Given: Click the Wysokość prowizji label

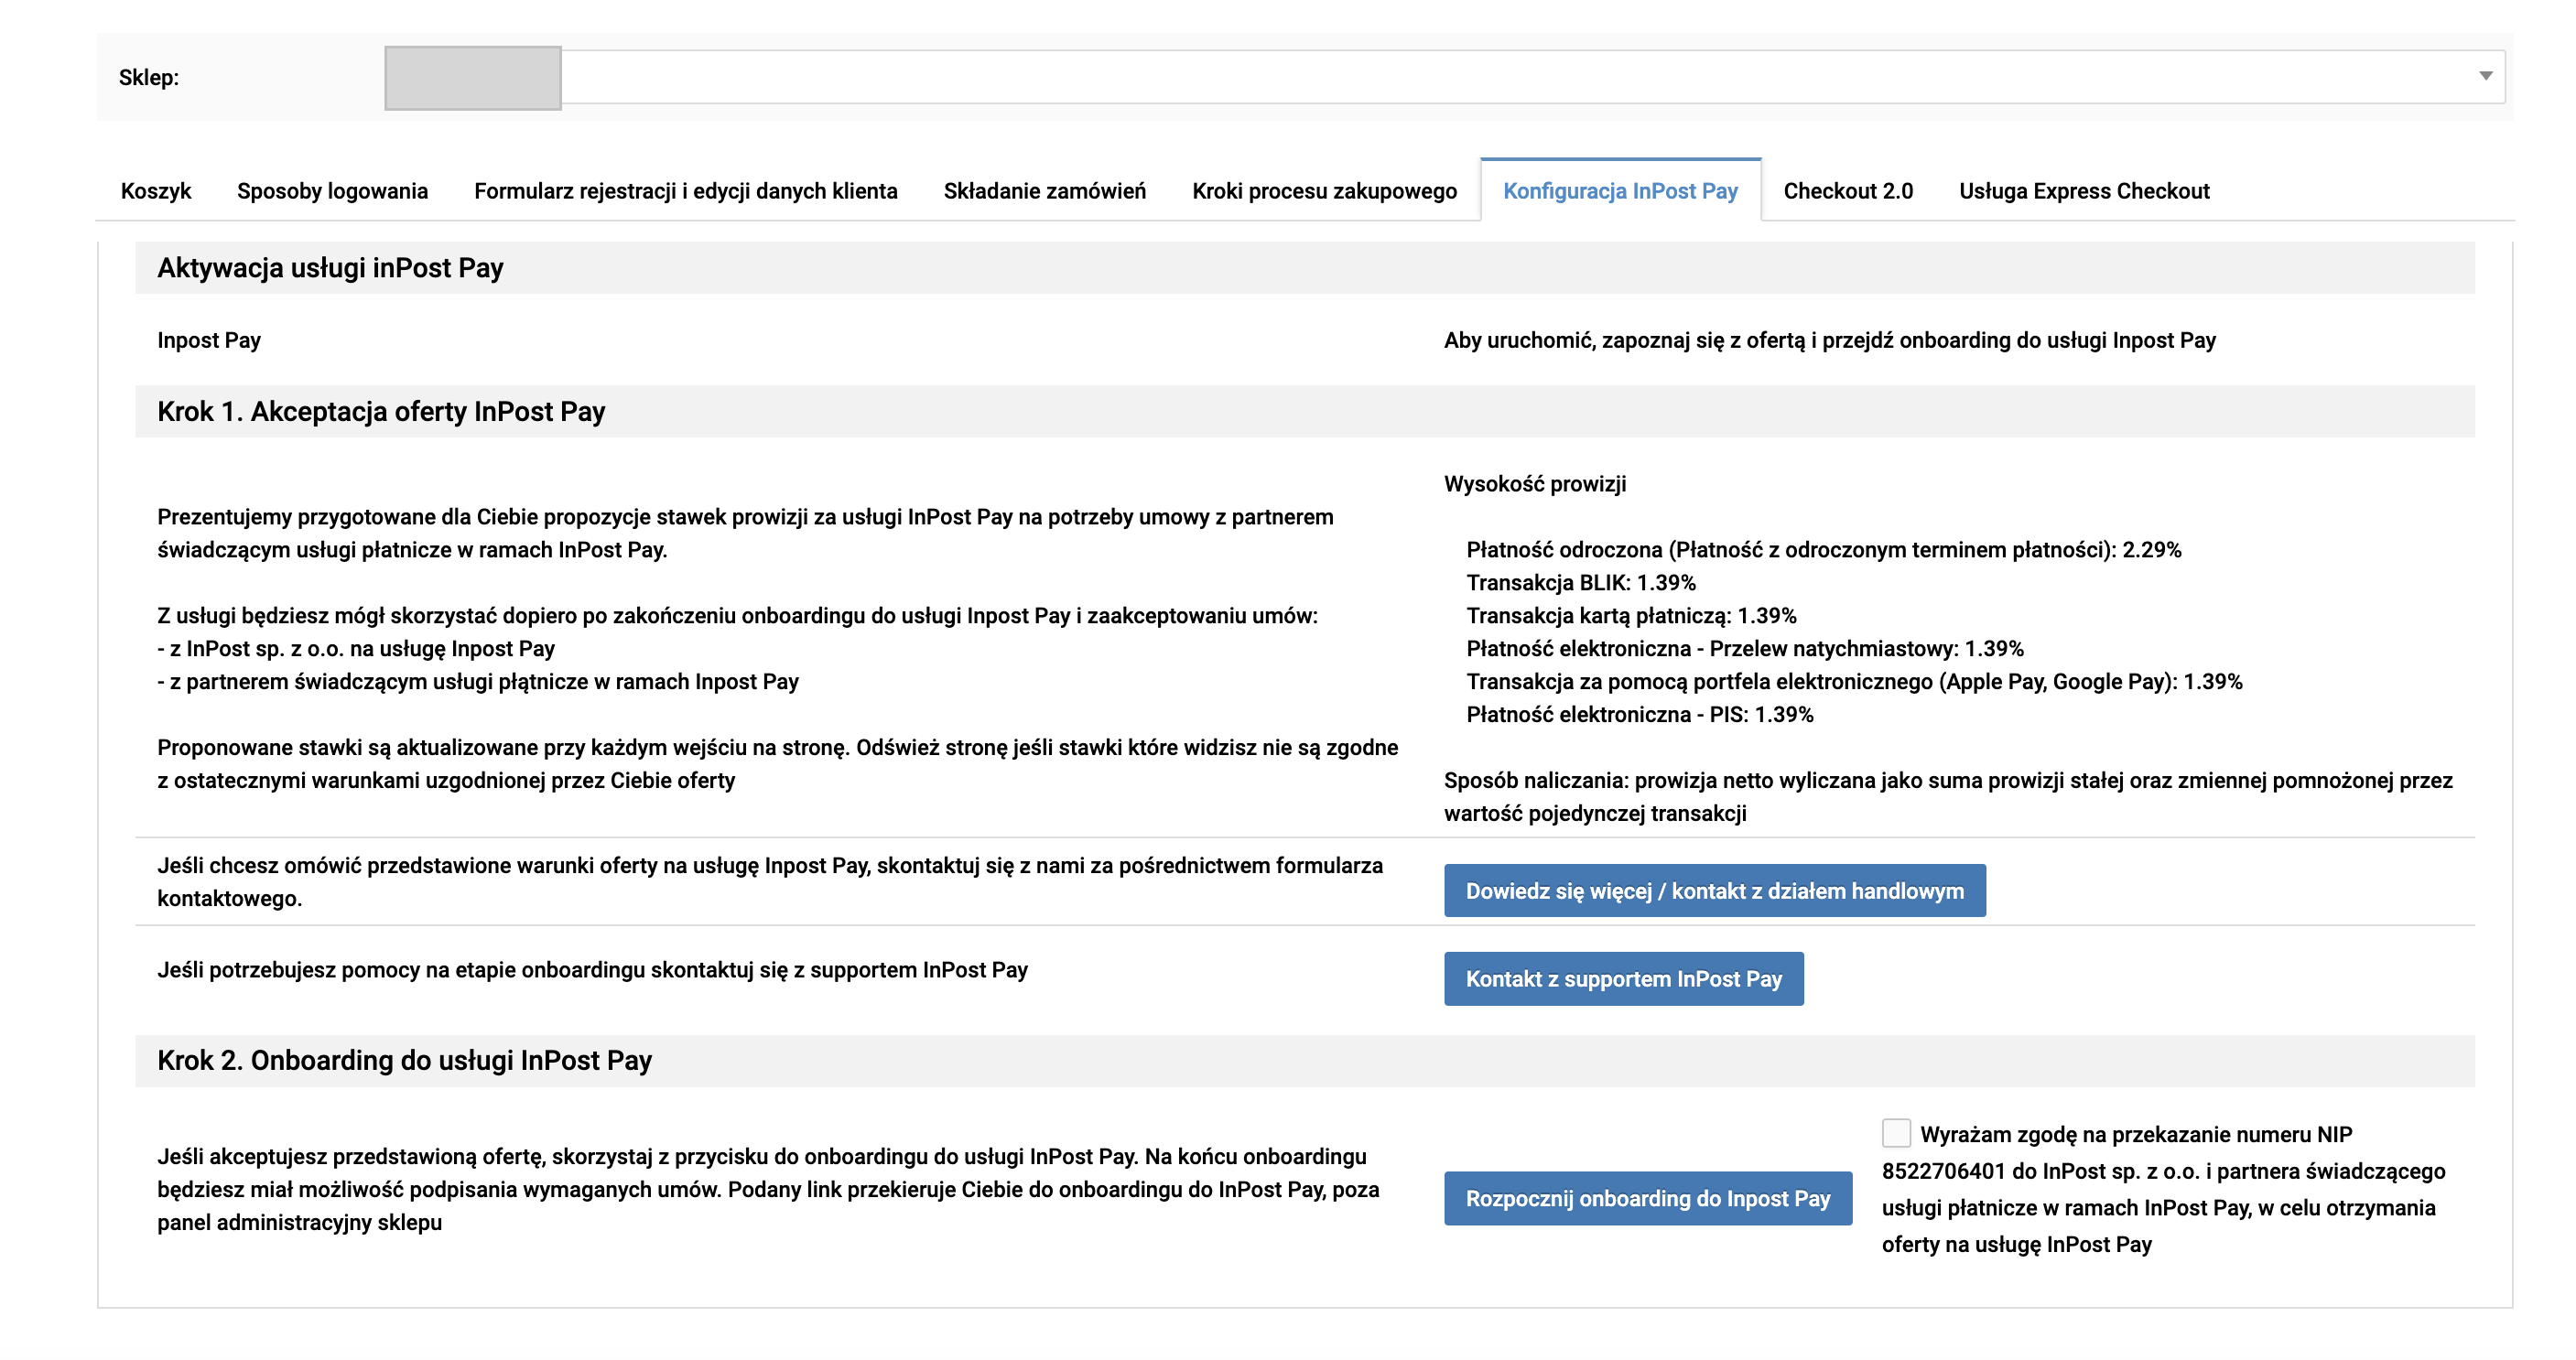Looking at the screenshot, I should (1535, 484).
